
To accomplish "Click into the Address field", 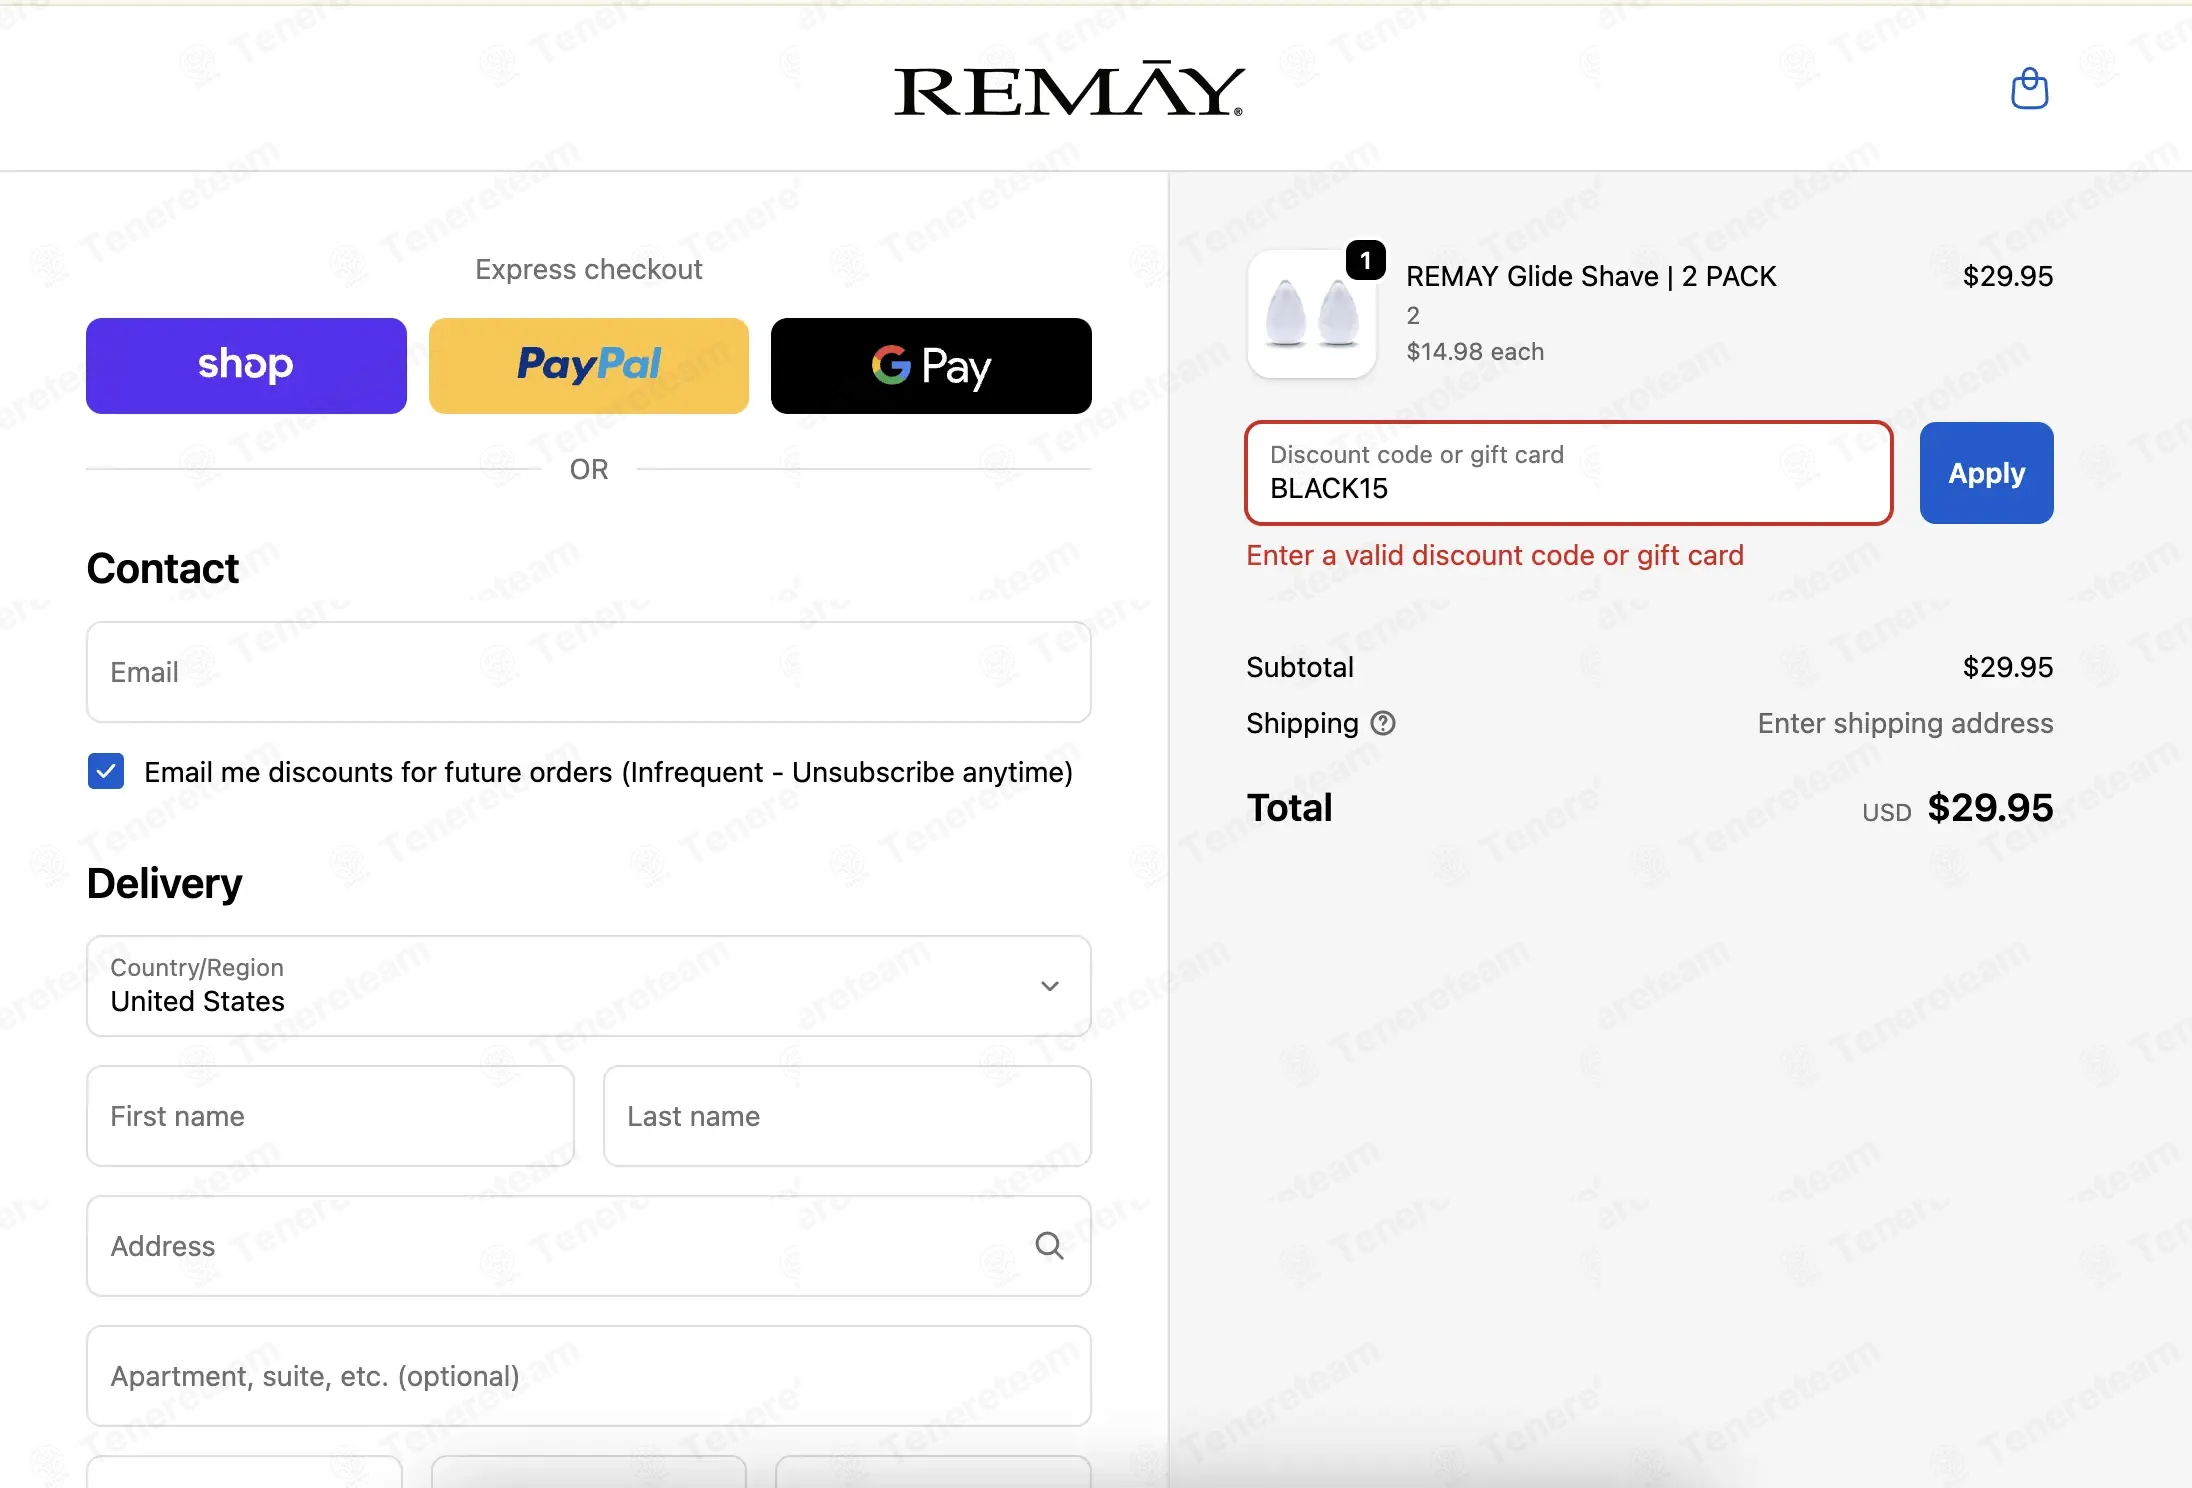I will tap(588, 1246).
